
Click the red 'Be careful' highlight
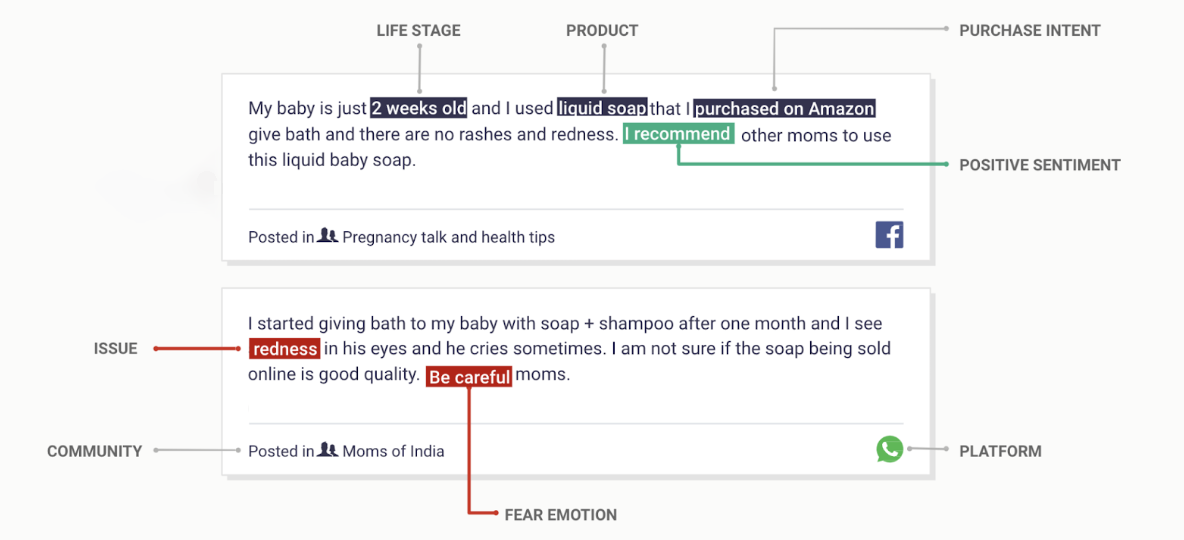470,376
